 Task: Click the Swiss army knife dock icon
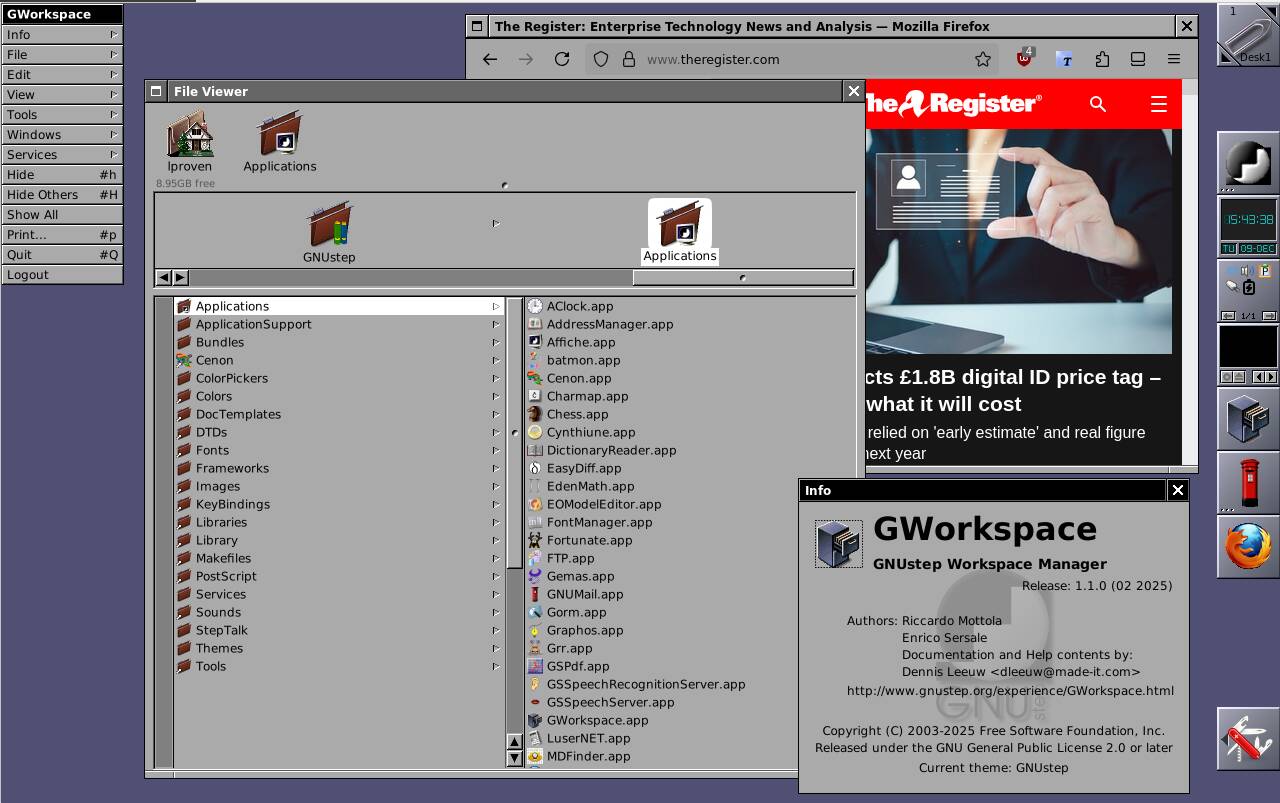point(1247,739)
